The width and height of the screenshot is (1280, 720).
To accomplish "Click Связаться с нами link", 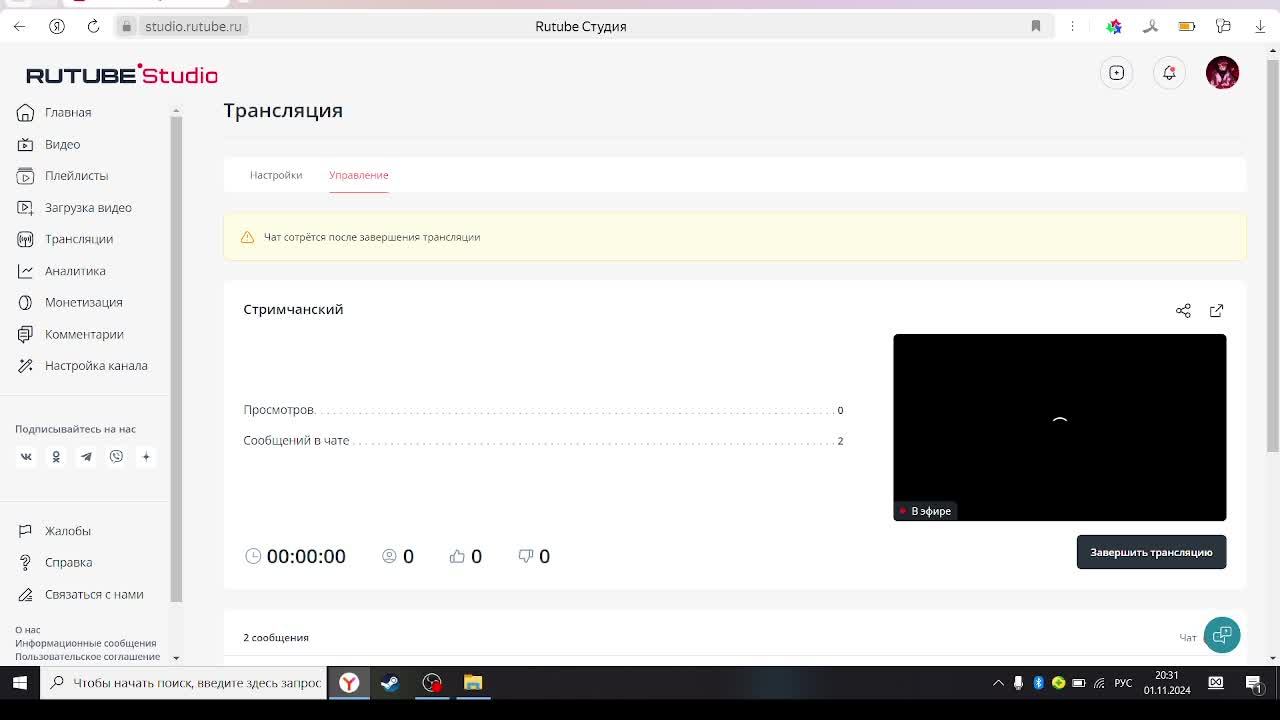I will (94, 594).
